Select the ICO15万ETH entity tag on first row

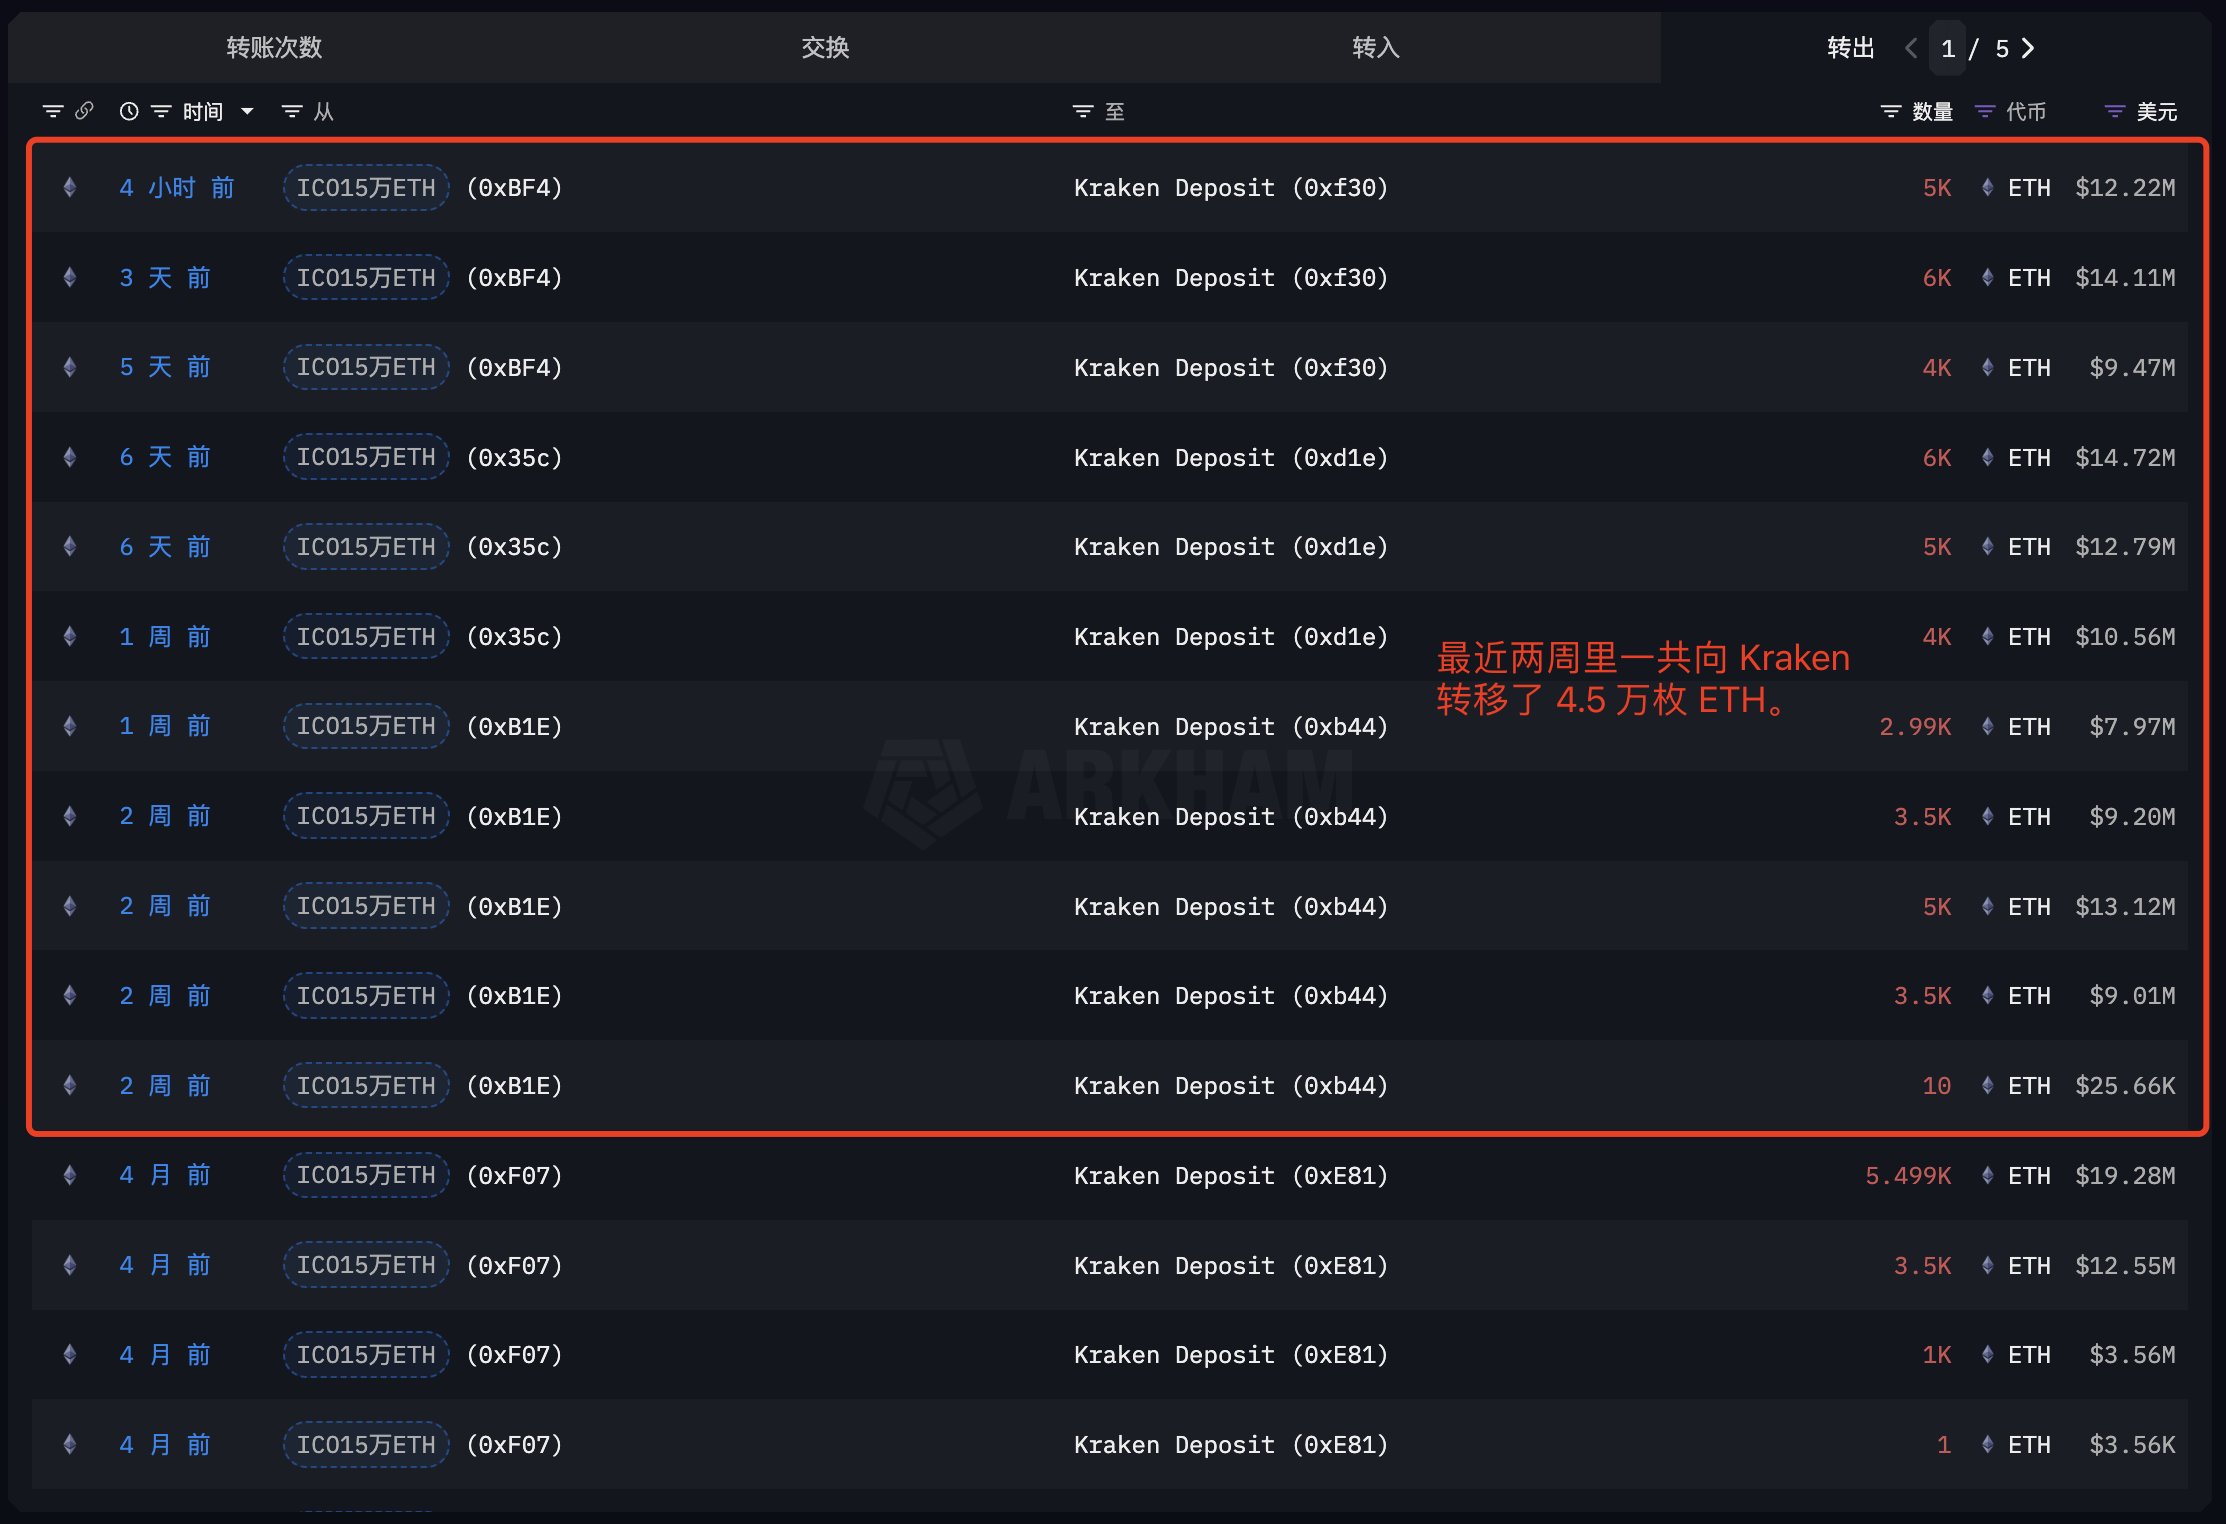(365, 187)
